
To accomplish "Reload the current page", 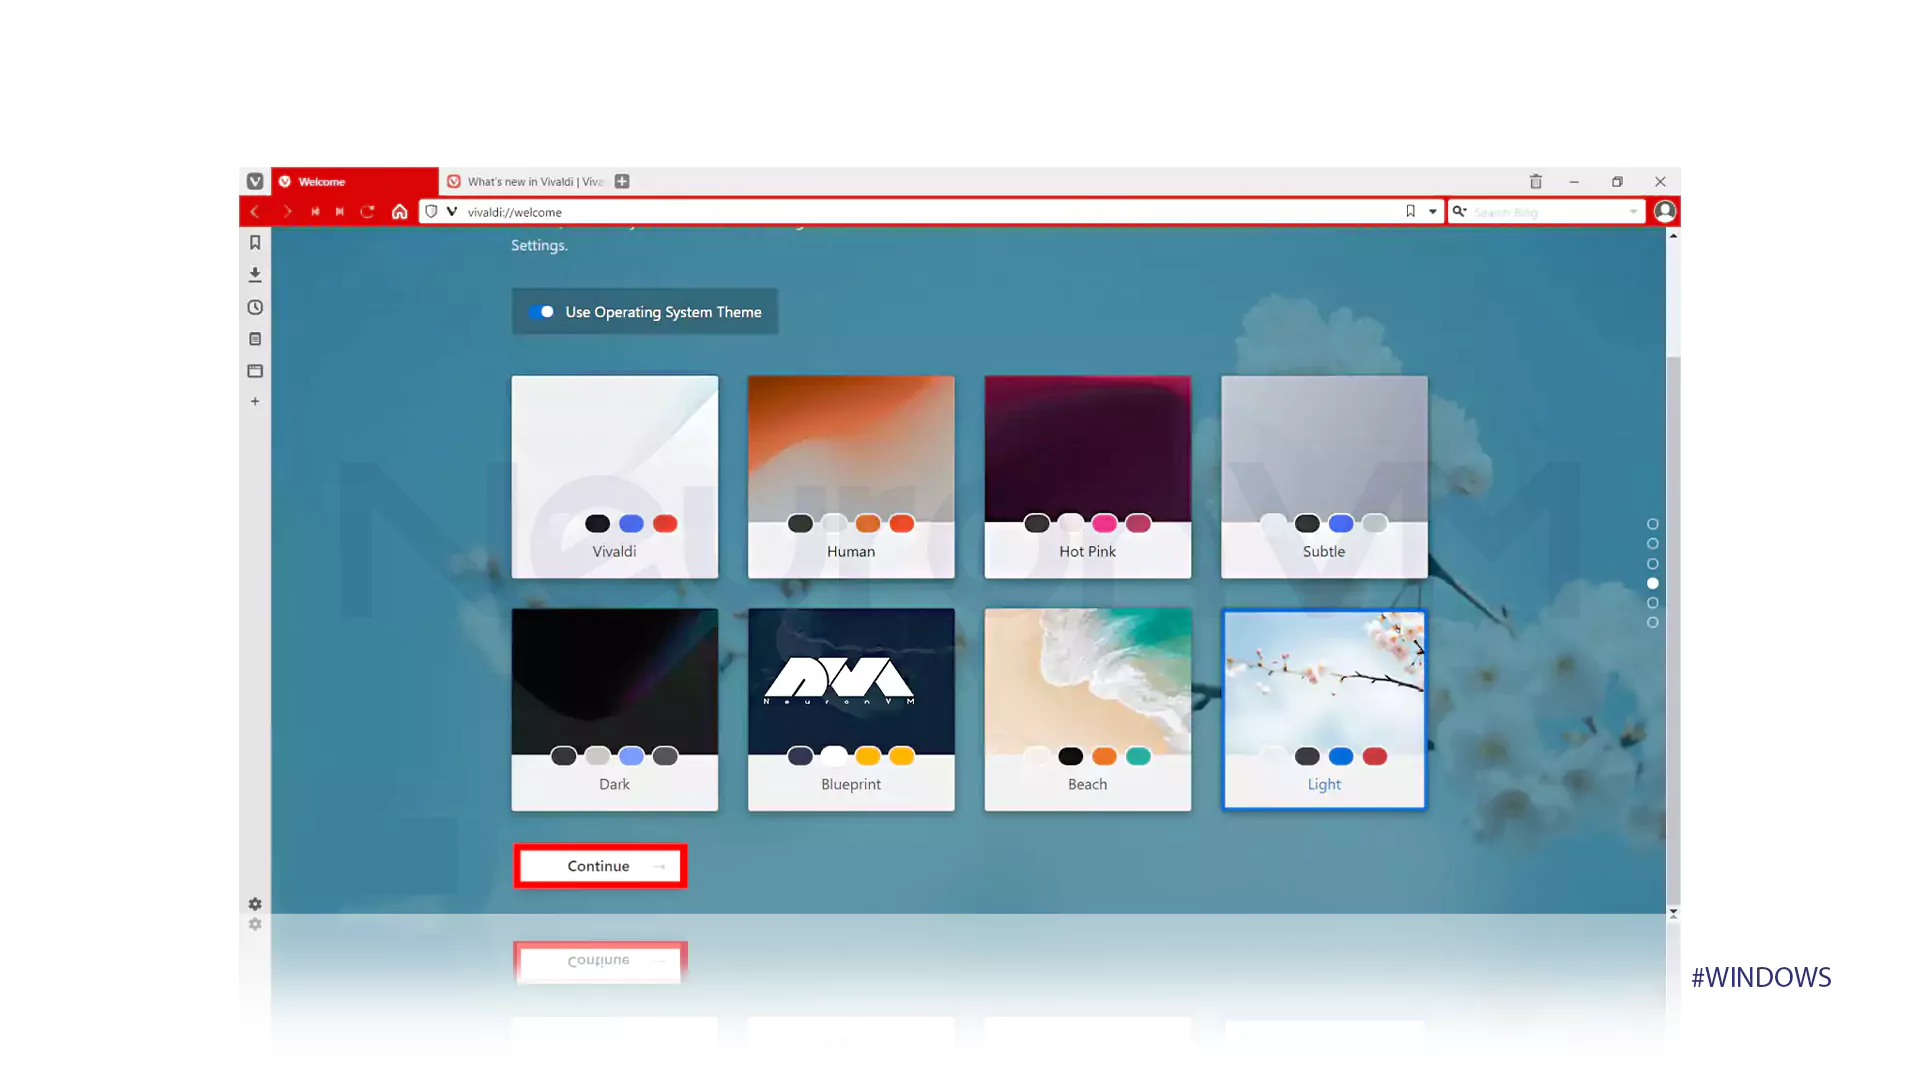I will click(x=368, y=212).
